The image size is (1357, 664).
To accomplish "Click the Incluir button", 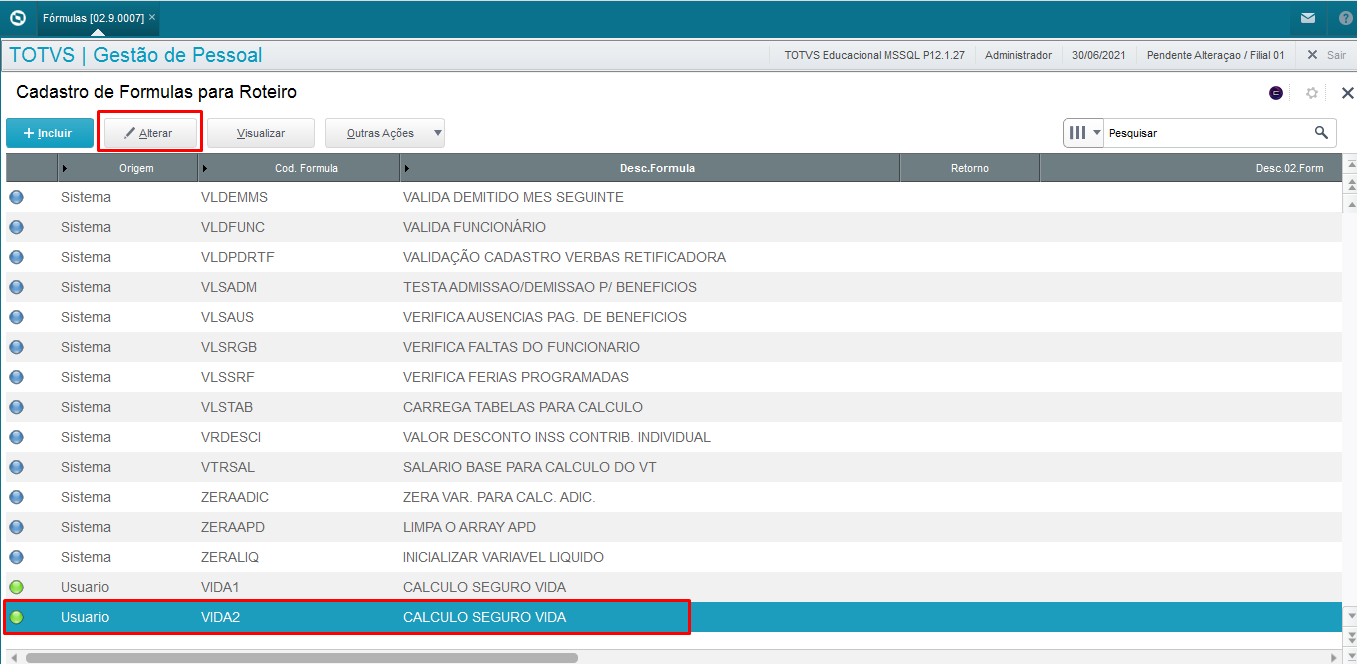I will tap(50, 133).
